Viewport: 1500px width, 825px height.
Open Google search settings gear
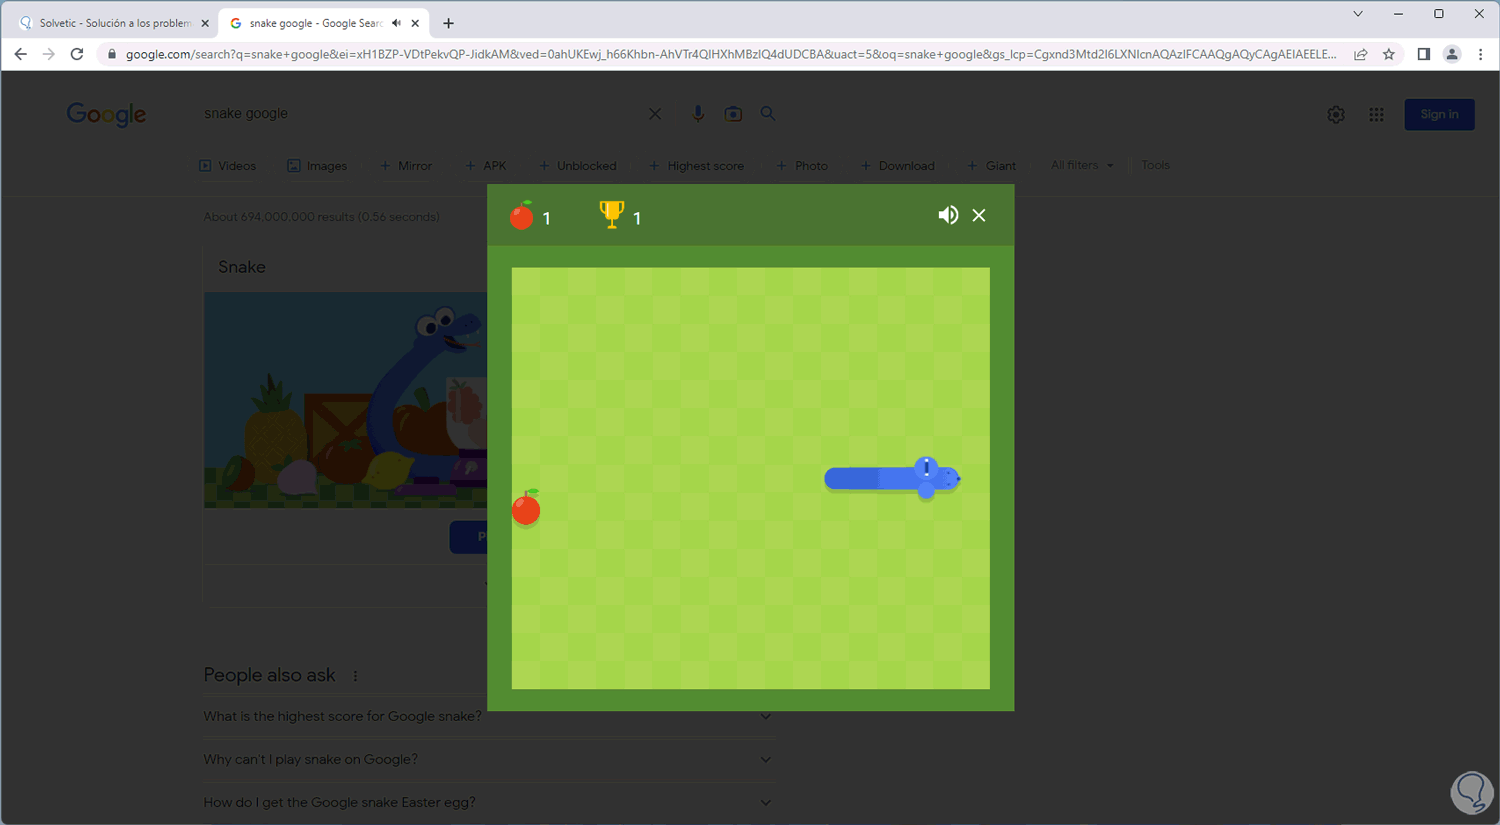tap(1336, 115)
